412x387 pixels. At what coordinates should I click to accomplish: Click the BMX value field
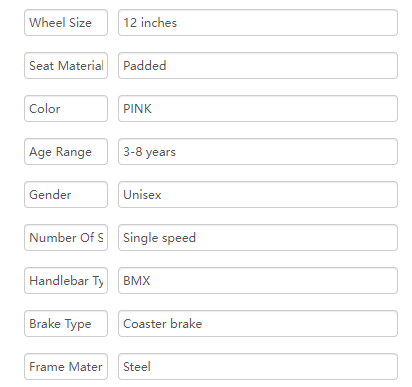tap(258, 281)
